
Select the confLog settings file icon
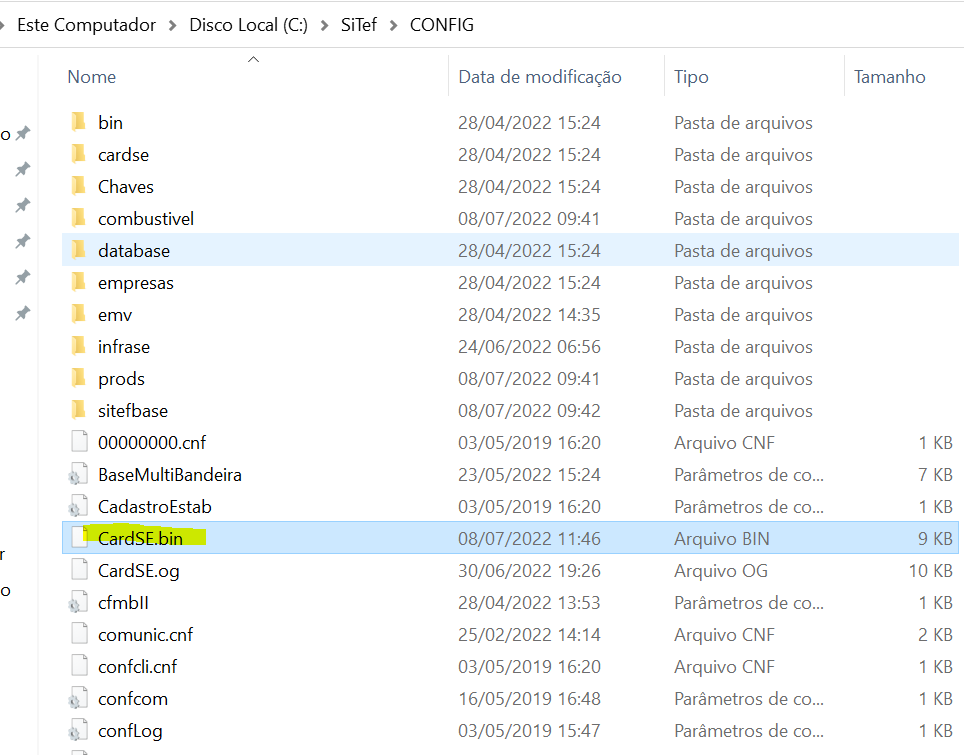tap(78, 730)
